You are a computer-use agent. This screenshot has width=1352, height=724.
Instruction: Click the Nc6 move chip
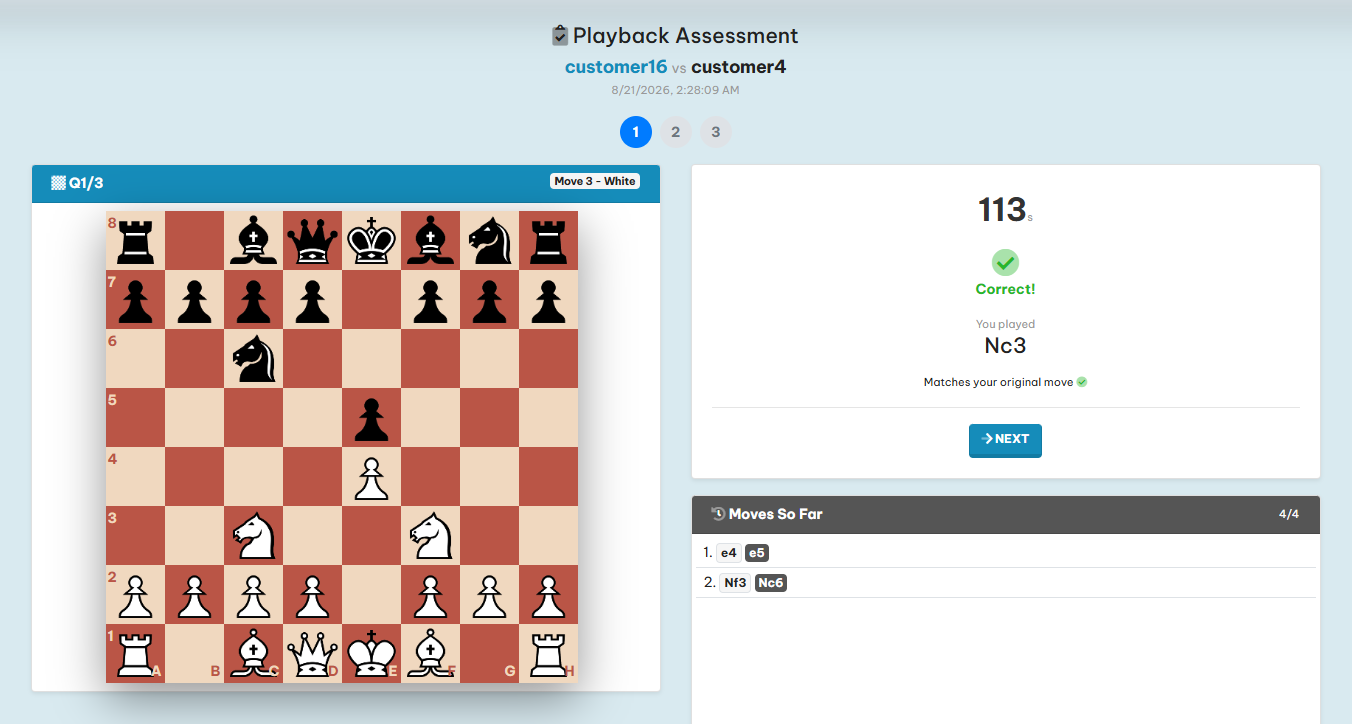tap(771, 583)
